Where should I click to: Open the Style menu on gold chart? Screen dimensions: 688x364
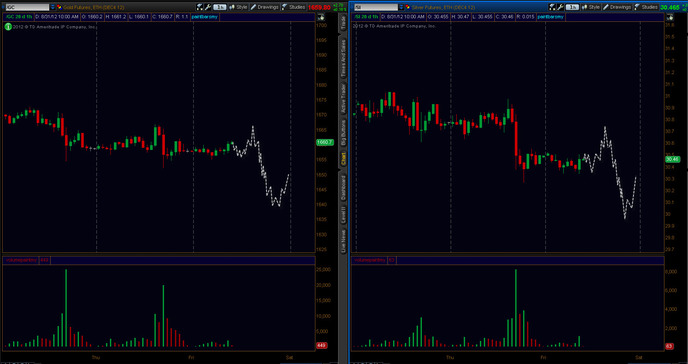[x=238, y=7]
